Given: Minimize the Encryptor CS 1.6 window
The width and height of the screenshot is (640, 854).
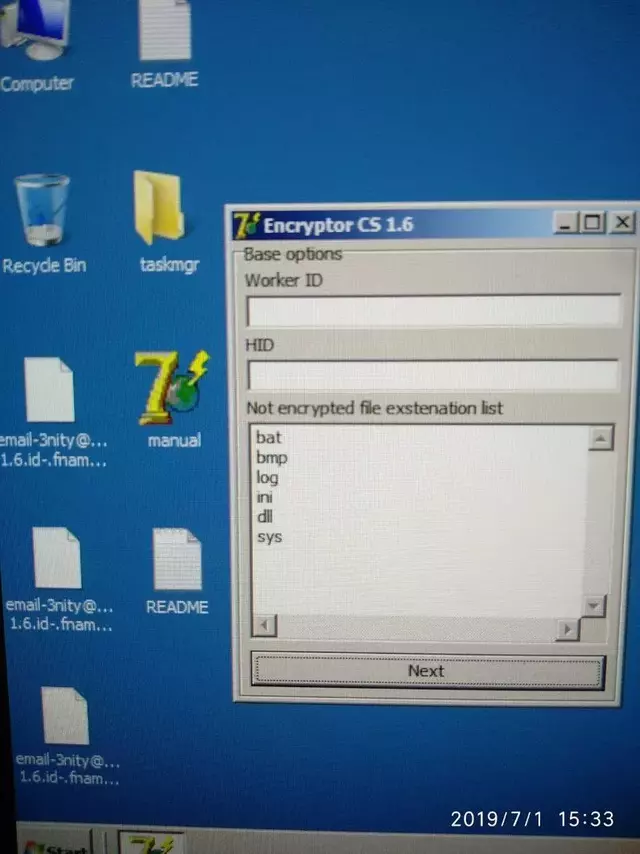Looking at the screenshot, I should point(566,223).
